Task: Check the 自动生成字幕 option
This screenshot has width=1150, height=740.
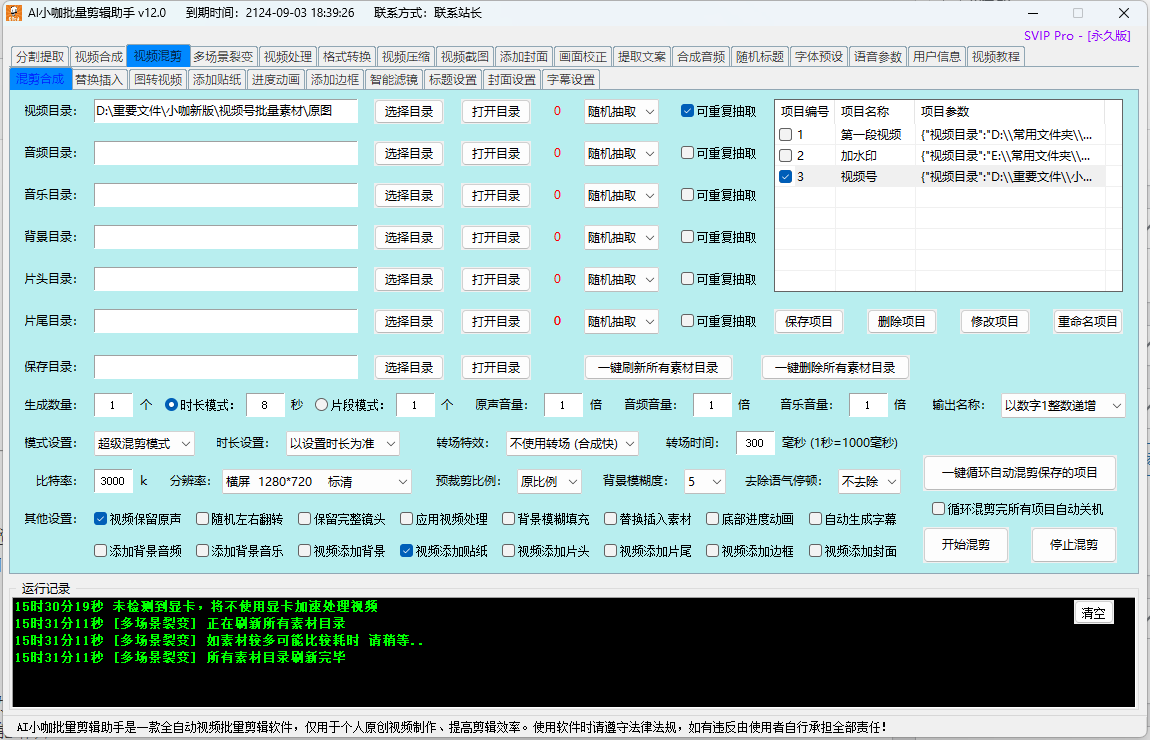Action: click(x=816, y=519)
